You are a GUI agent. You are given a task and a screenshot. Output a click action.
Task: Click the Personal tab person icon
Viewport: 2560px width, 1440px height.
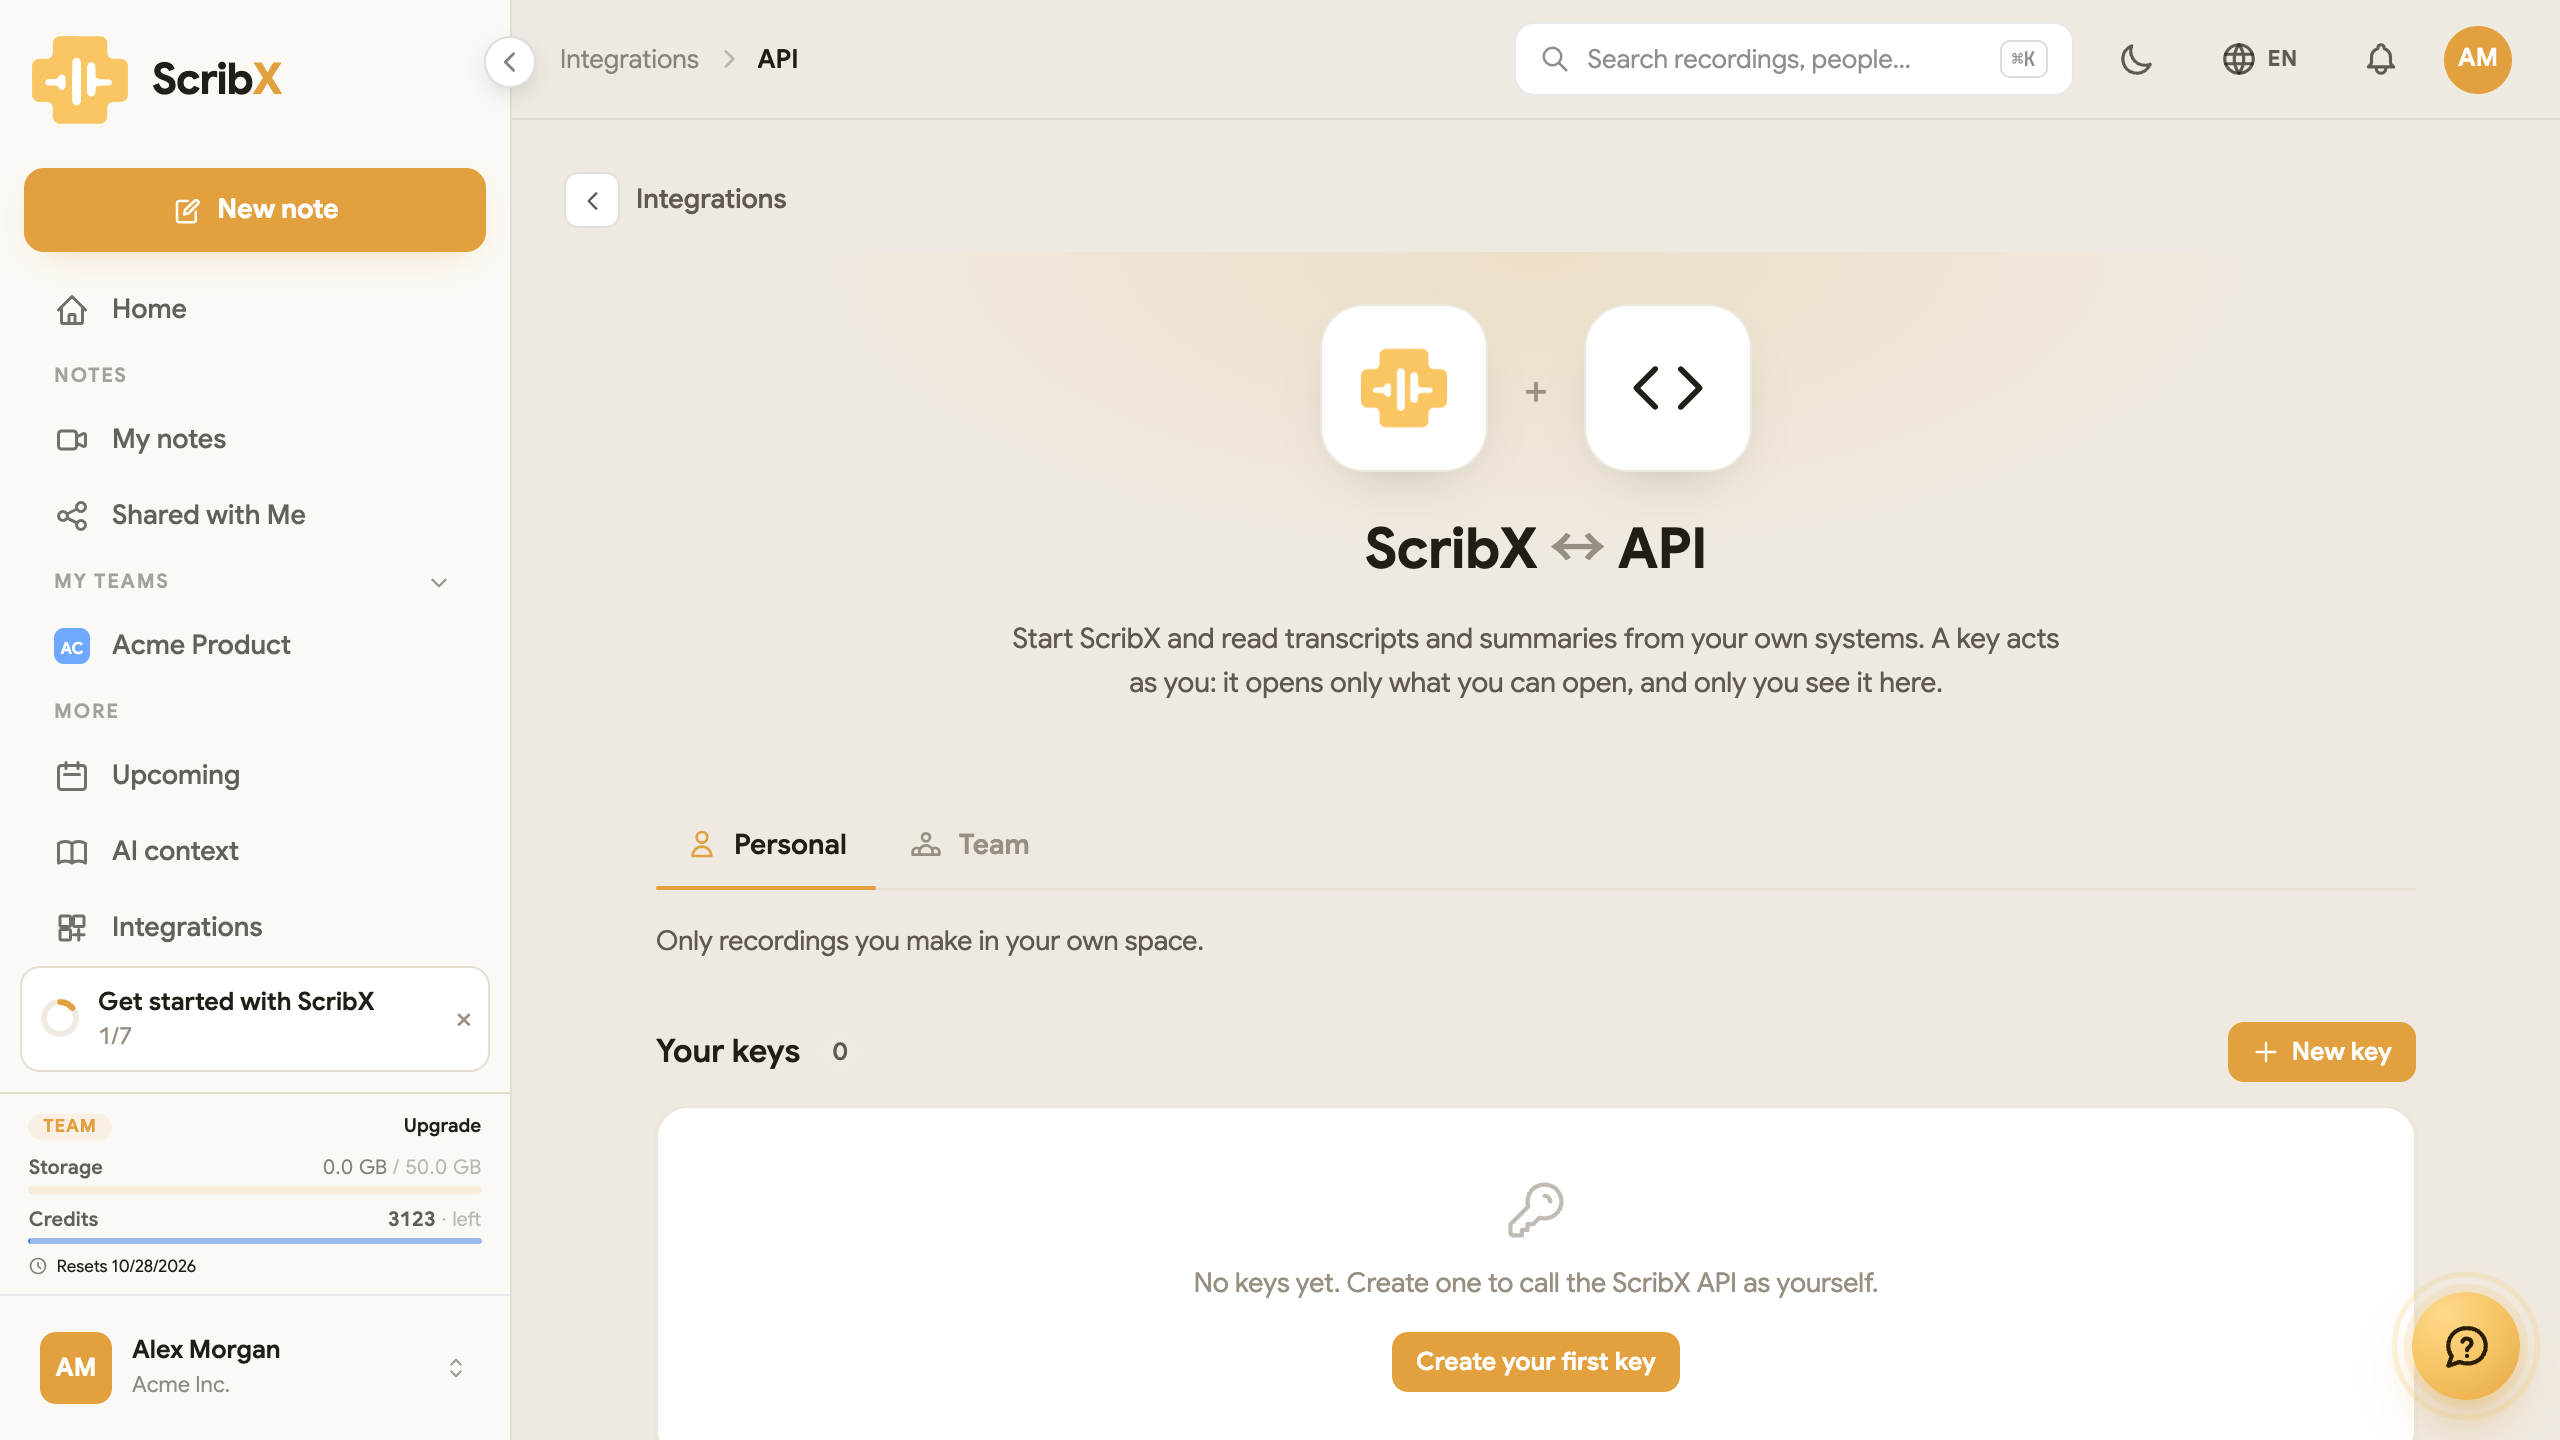(702, 845)
